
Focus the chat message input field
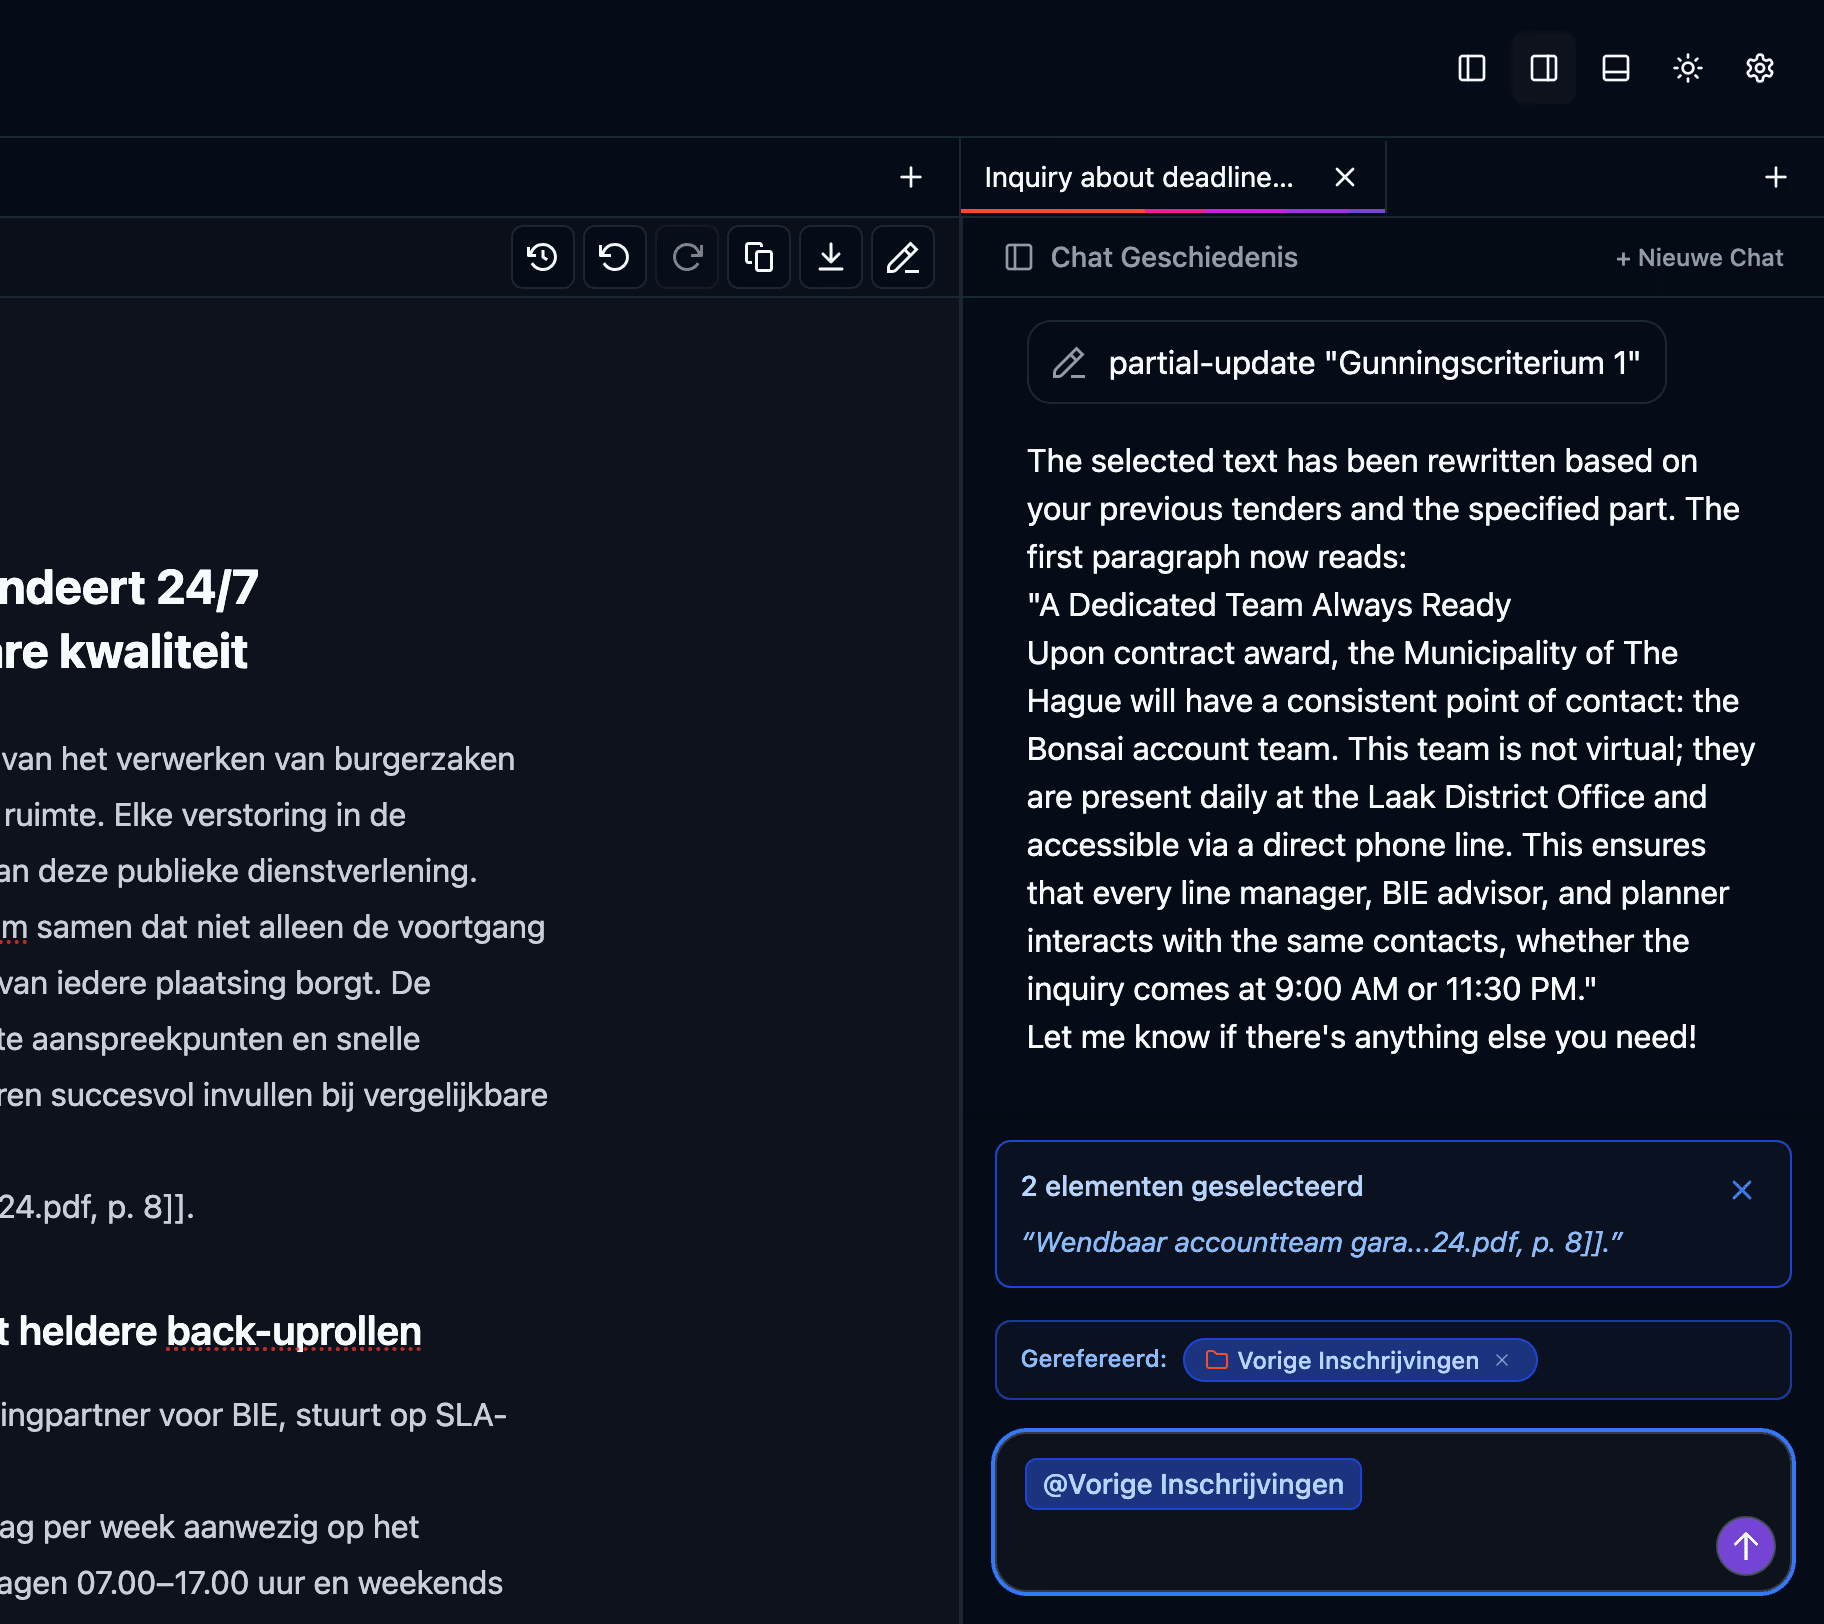coord(1393,1512)
